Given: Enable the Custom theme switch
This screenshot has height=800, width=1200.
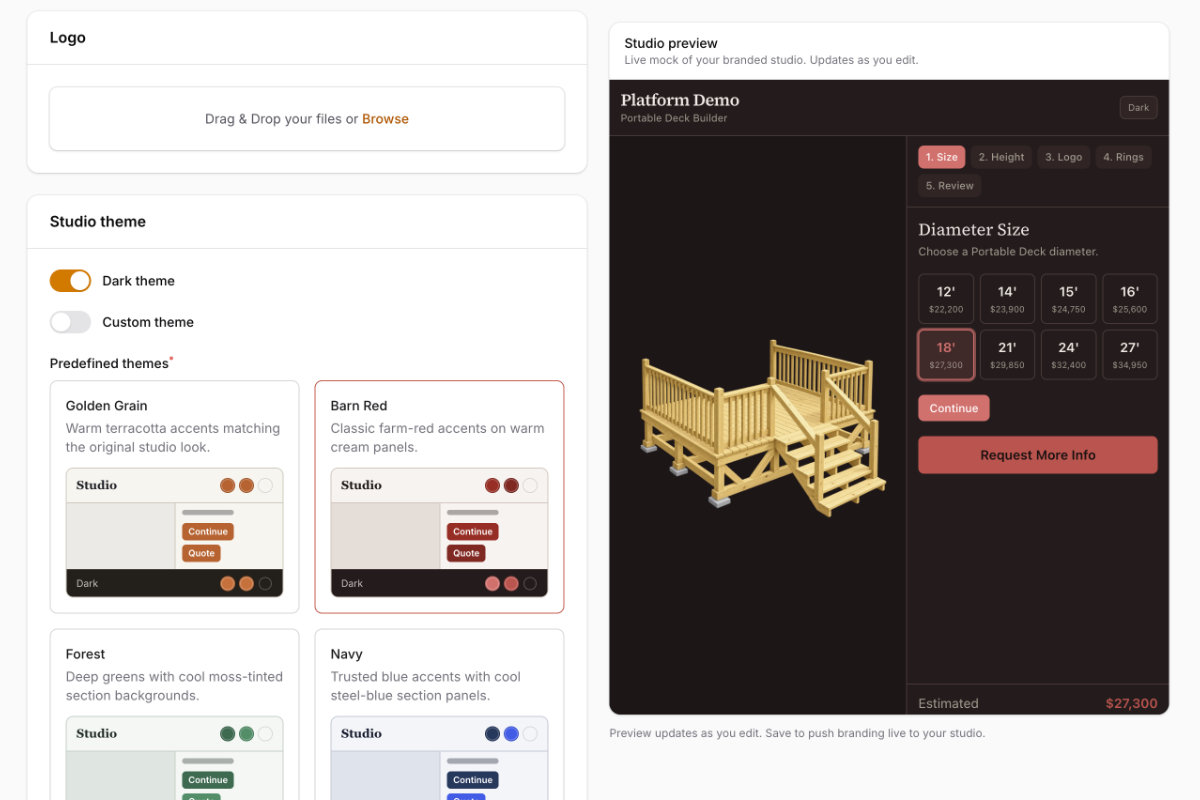Looking at the screenshot, I should click(x=70, y=322).
